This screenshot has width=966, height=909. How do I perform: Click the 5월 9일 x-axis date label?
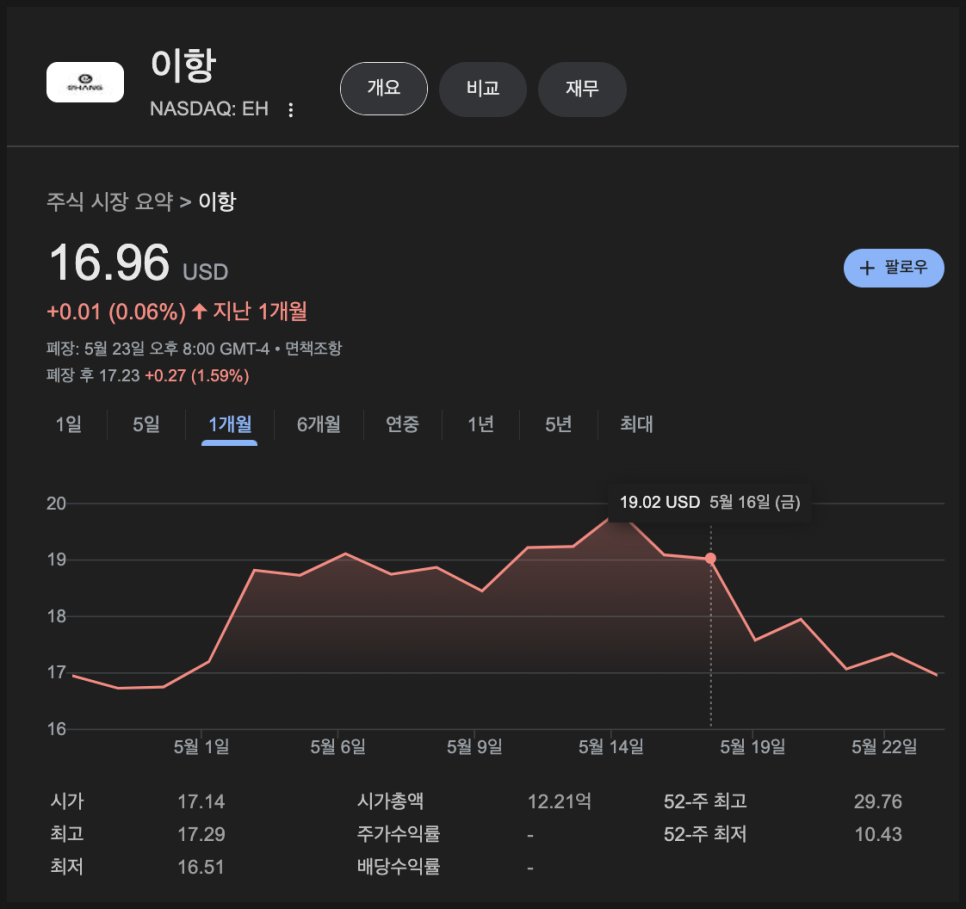click(474, 747)
